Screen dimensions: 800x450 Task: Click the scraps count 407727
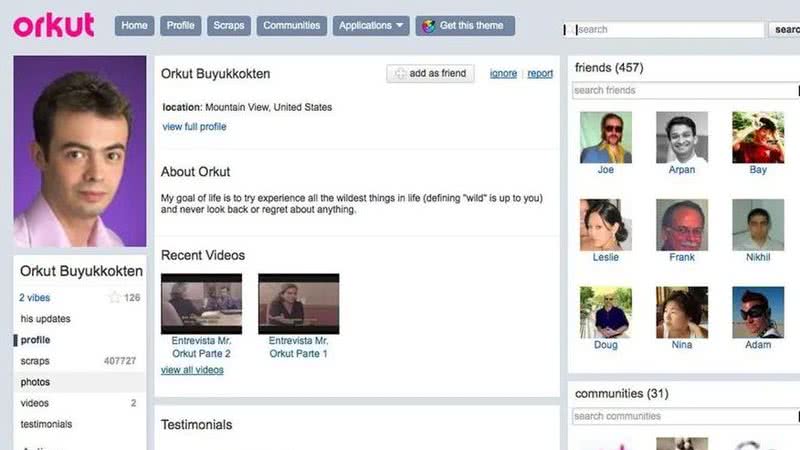click(120, 361)
